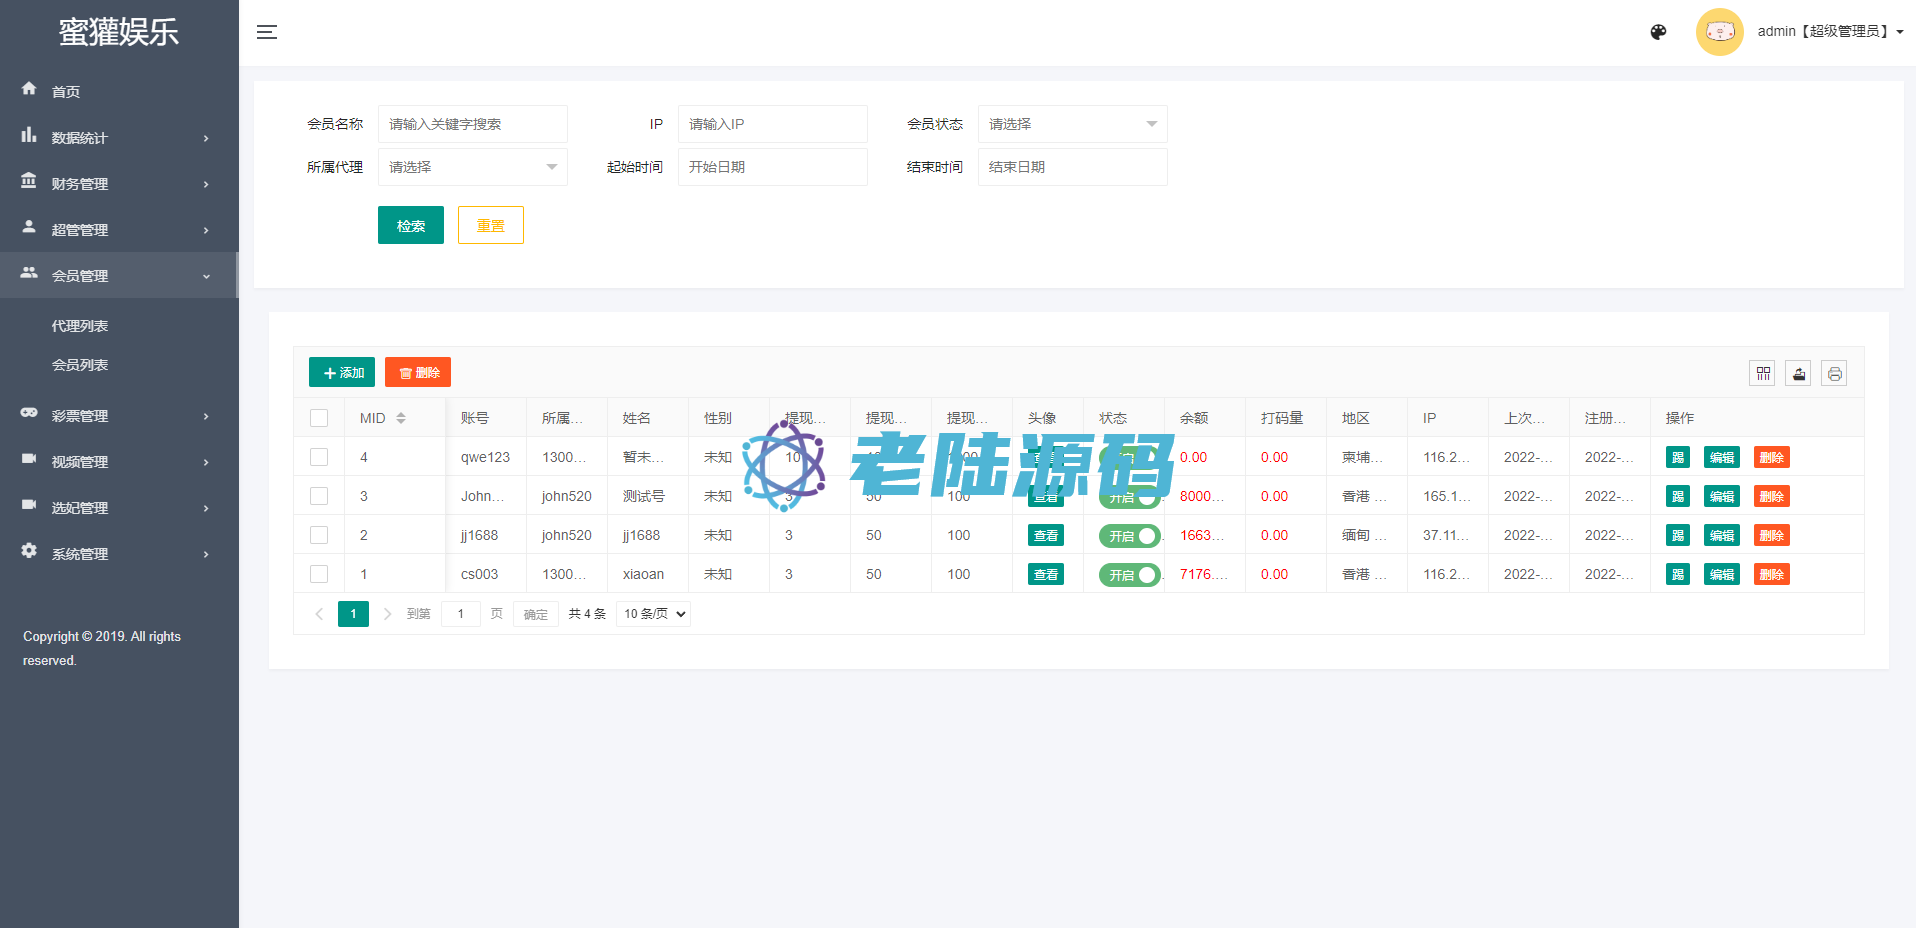Viewport: 1916px width, 928px height.
Task: Click the 彩票管理 gamepad icon
Action: 29,413
